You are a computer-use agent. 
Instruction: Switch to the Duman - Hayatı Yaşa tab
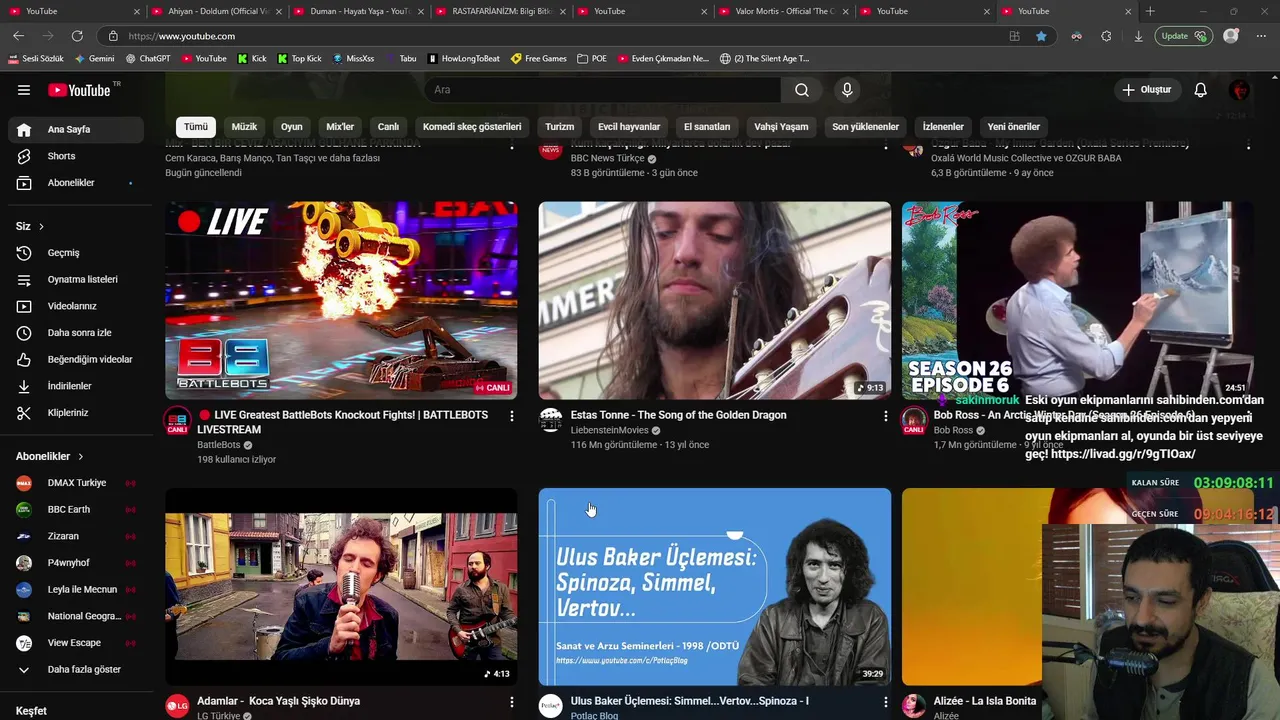pos(360,11)
